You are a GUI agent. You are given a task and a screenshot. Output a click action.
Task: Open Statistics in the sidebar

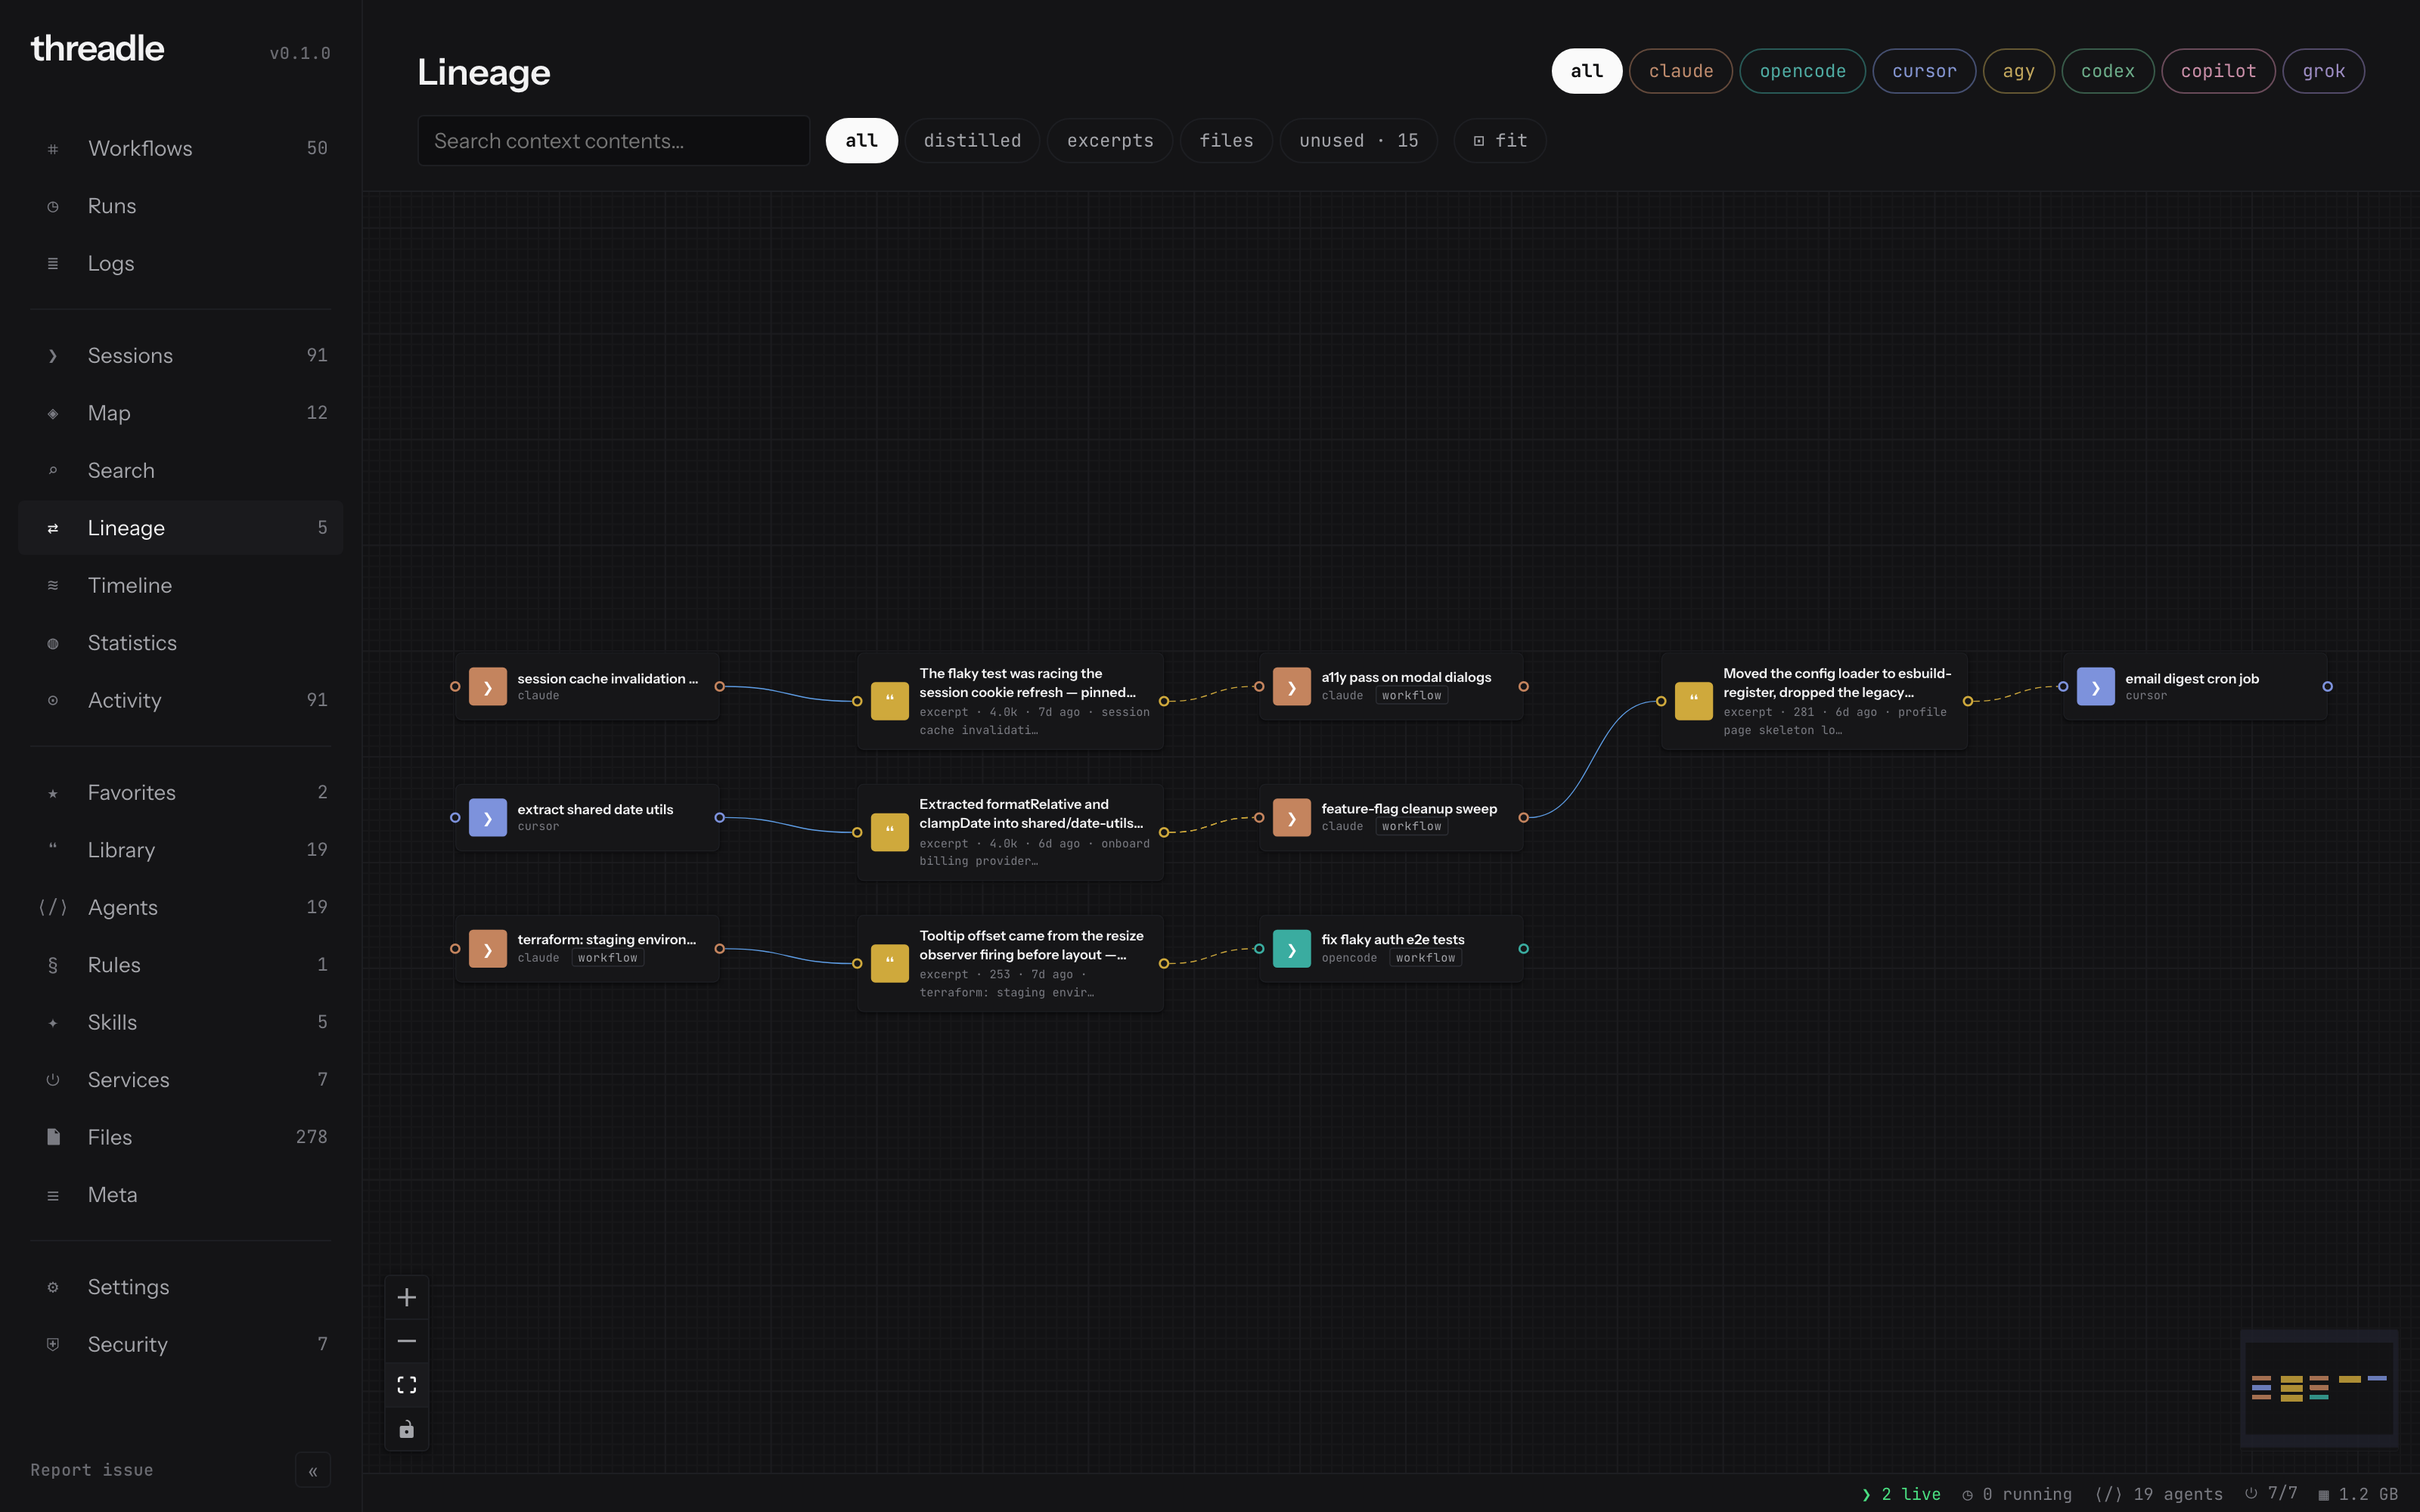coord(181,643)
